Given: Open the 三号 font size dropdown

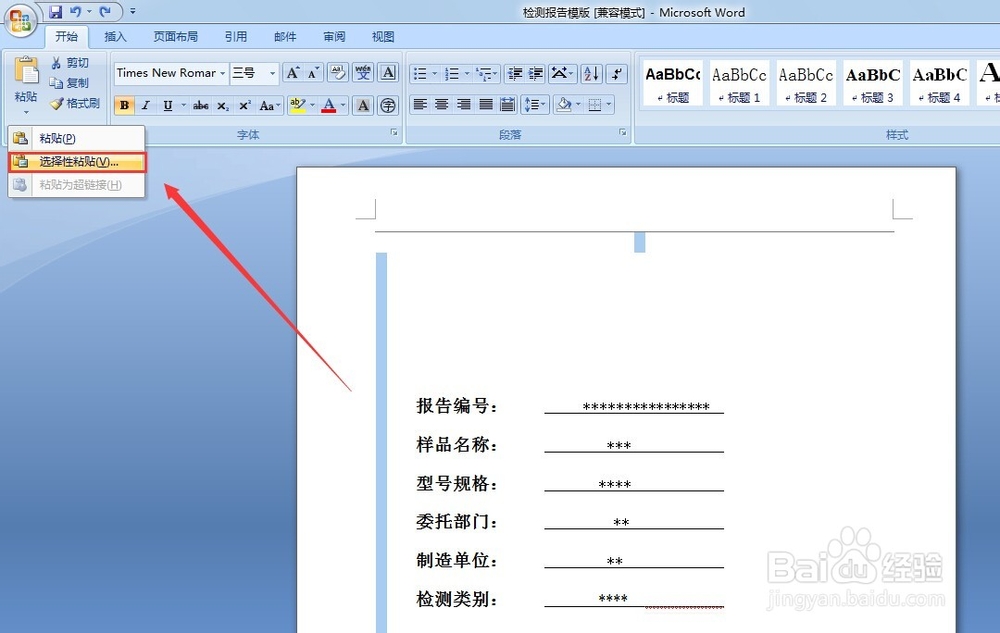Looking at the screenshot, I should (272, 73).
